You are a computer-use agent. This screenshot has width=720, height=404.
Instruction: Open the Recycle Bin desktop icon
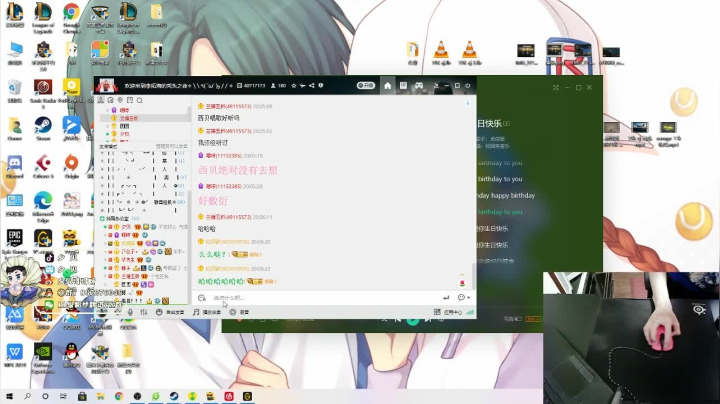15,91
